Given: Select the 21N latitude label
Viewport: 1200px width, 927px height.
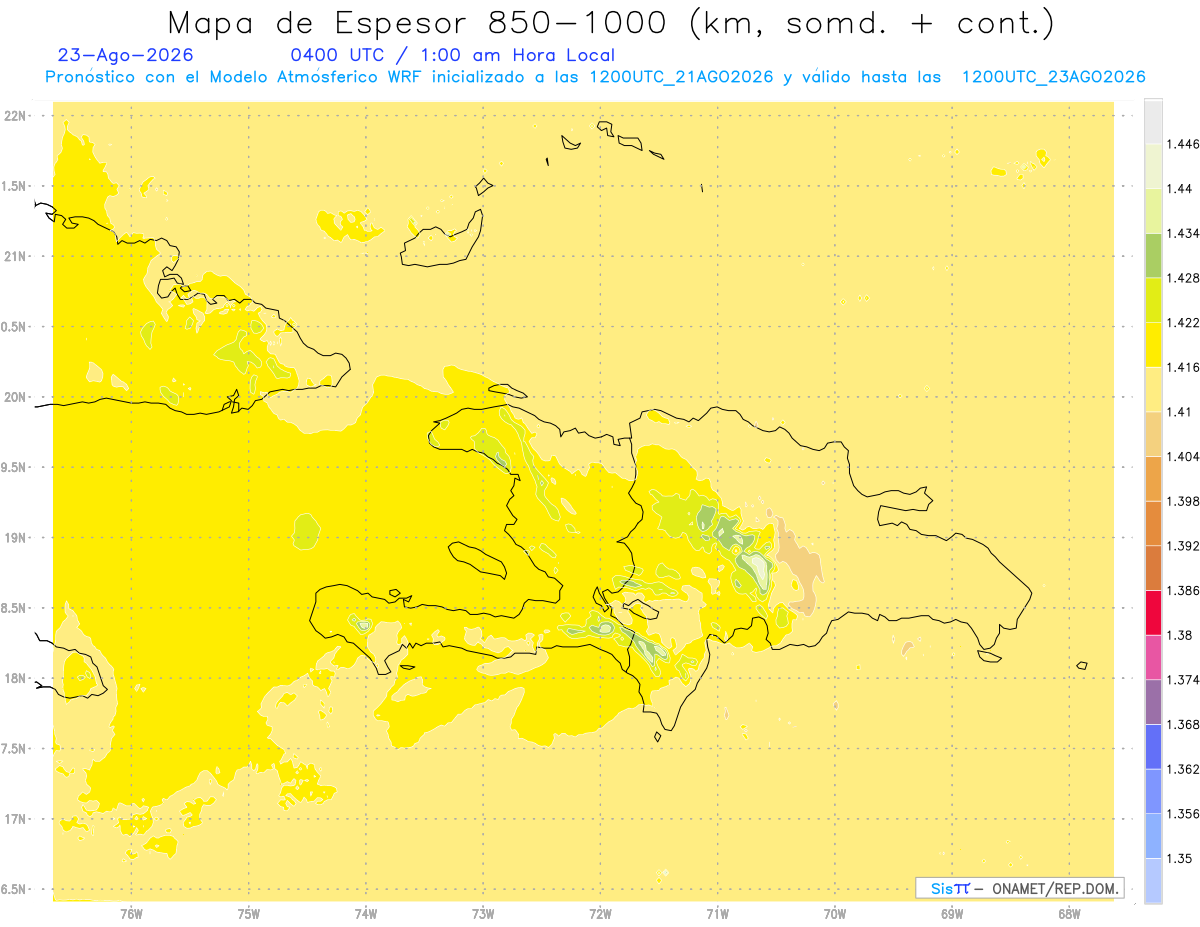Looking at the screenshot, I should coord(16,256).
